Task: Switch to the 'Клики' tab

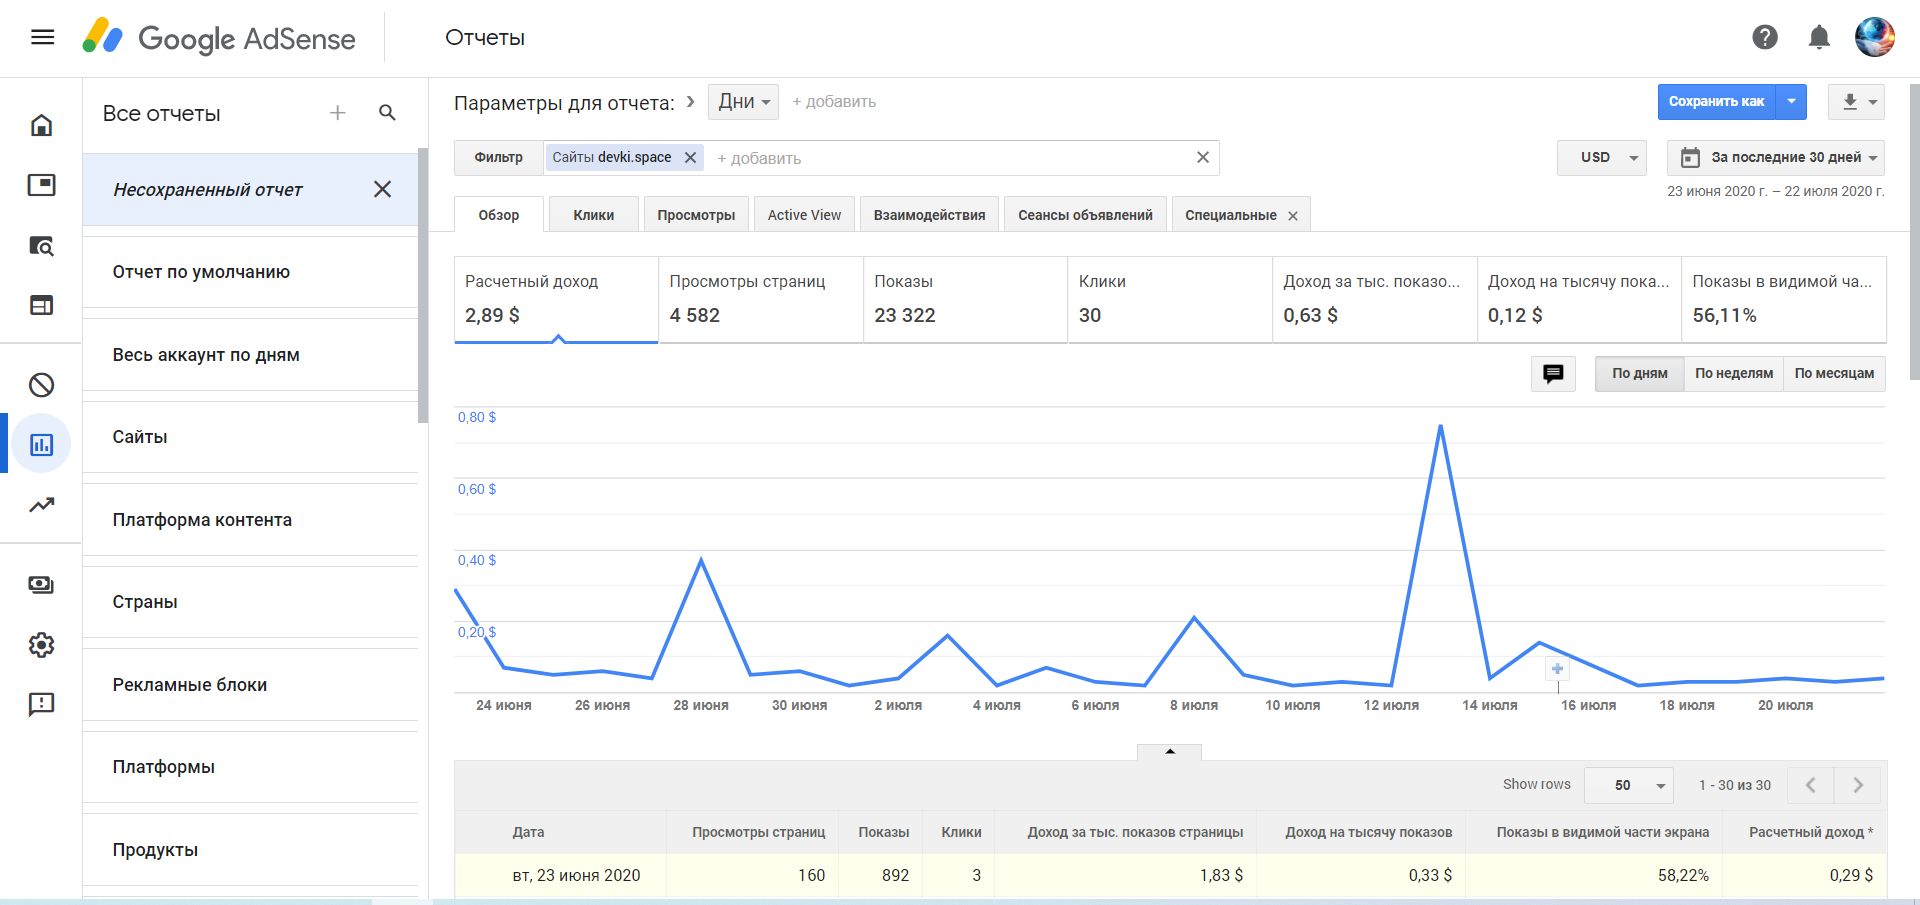Action: (593, 215)
